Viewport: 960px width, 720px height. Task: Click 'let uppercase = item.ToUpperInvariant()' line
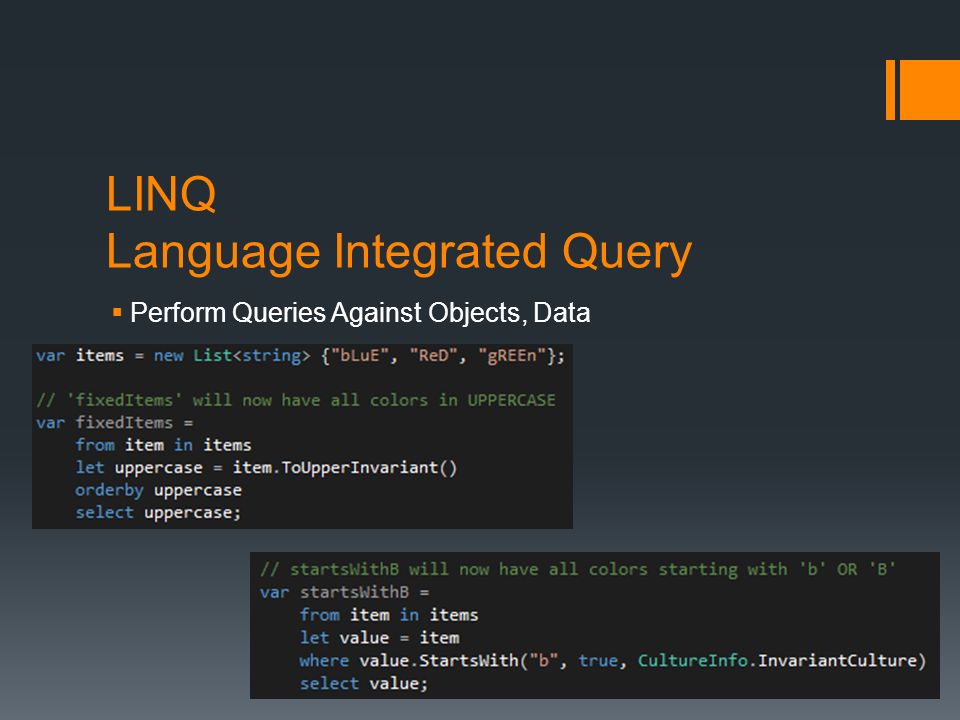tap(266, 468)
